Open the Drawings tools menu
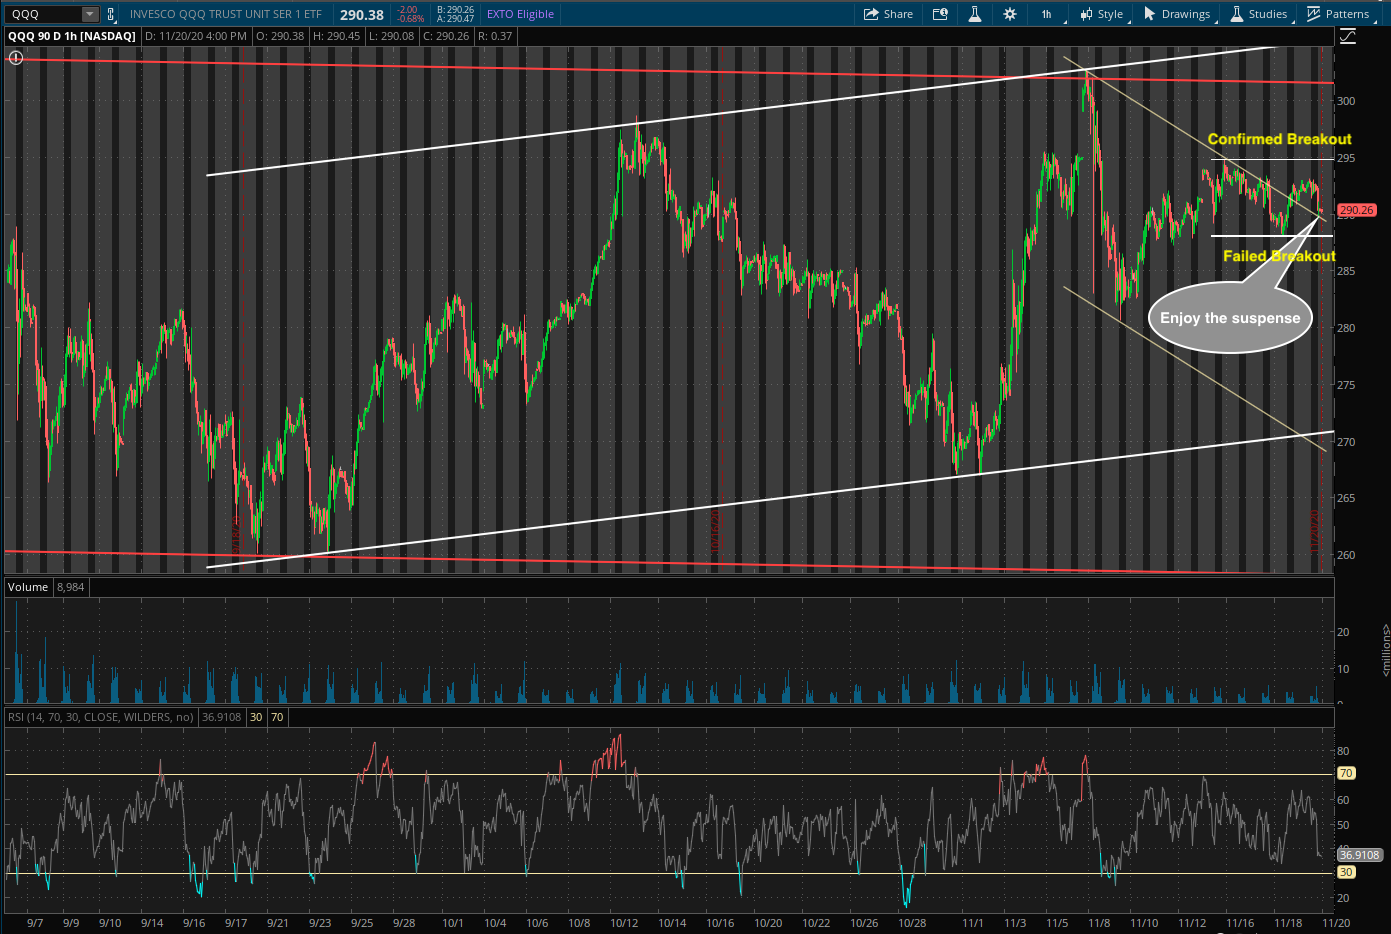Viewport: 1391px width, 934px height. coord(1177,14)
